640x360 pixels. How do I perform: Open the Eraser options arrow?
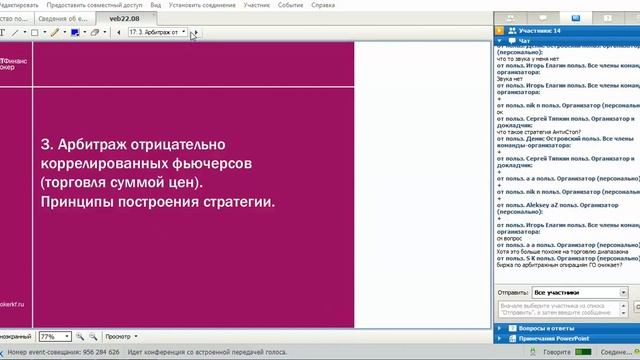pyautogui.click(x=104, y=32)
